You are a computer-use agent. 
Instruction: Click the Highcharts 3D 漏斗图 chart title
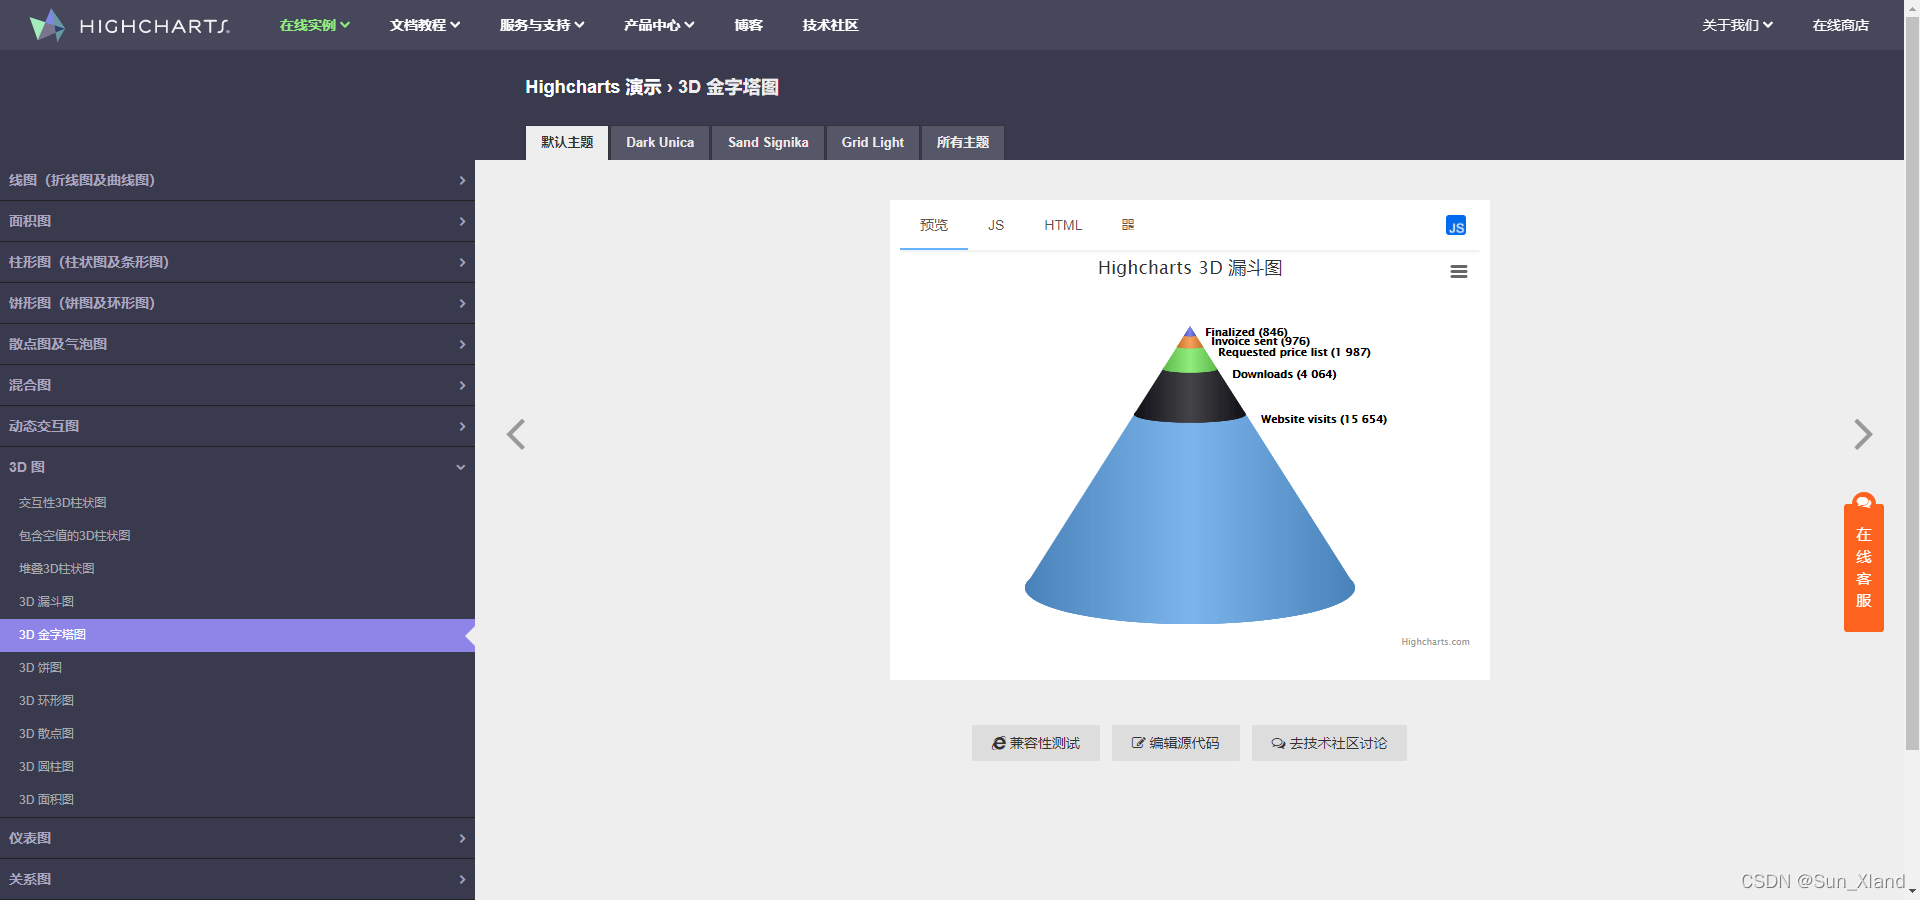tap(1190, 268)
